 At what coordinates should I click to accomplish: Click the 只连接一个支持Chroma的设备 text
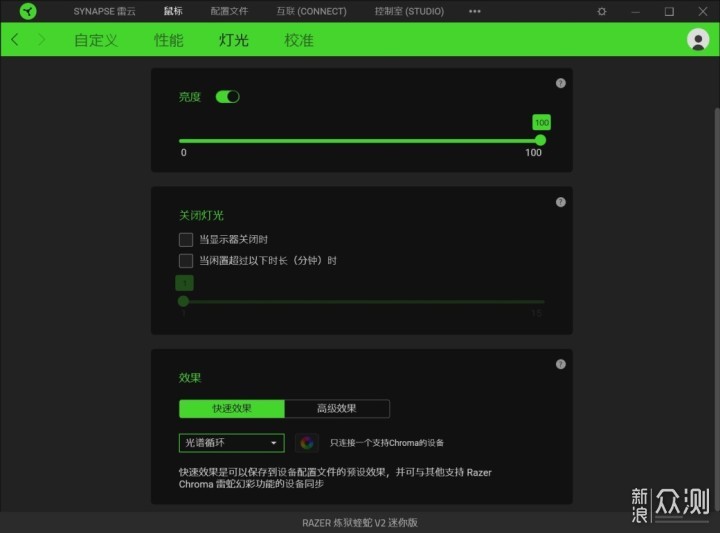387,443
